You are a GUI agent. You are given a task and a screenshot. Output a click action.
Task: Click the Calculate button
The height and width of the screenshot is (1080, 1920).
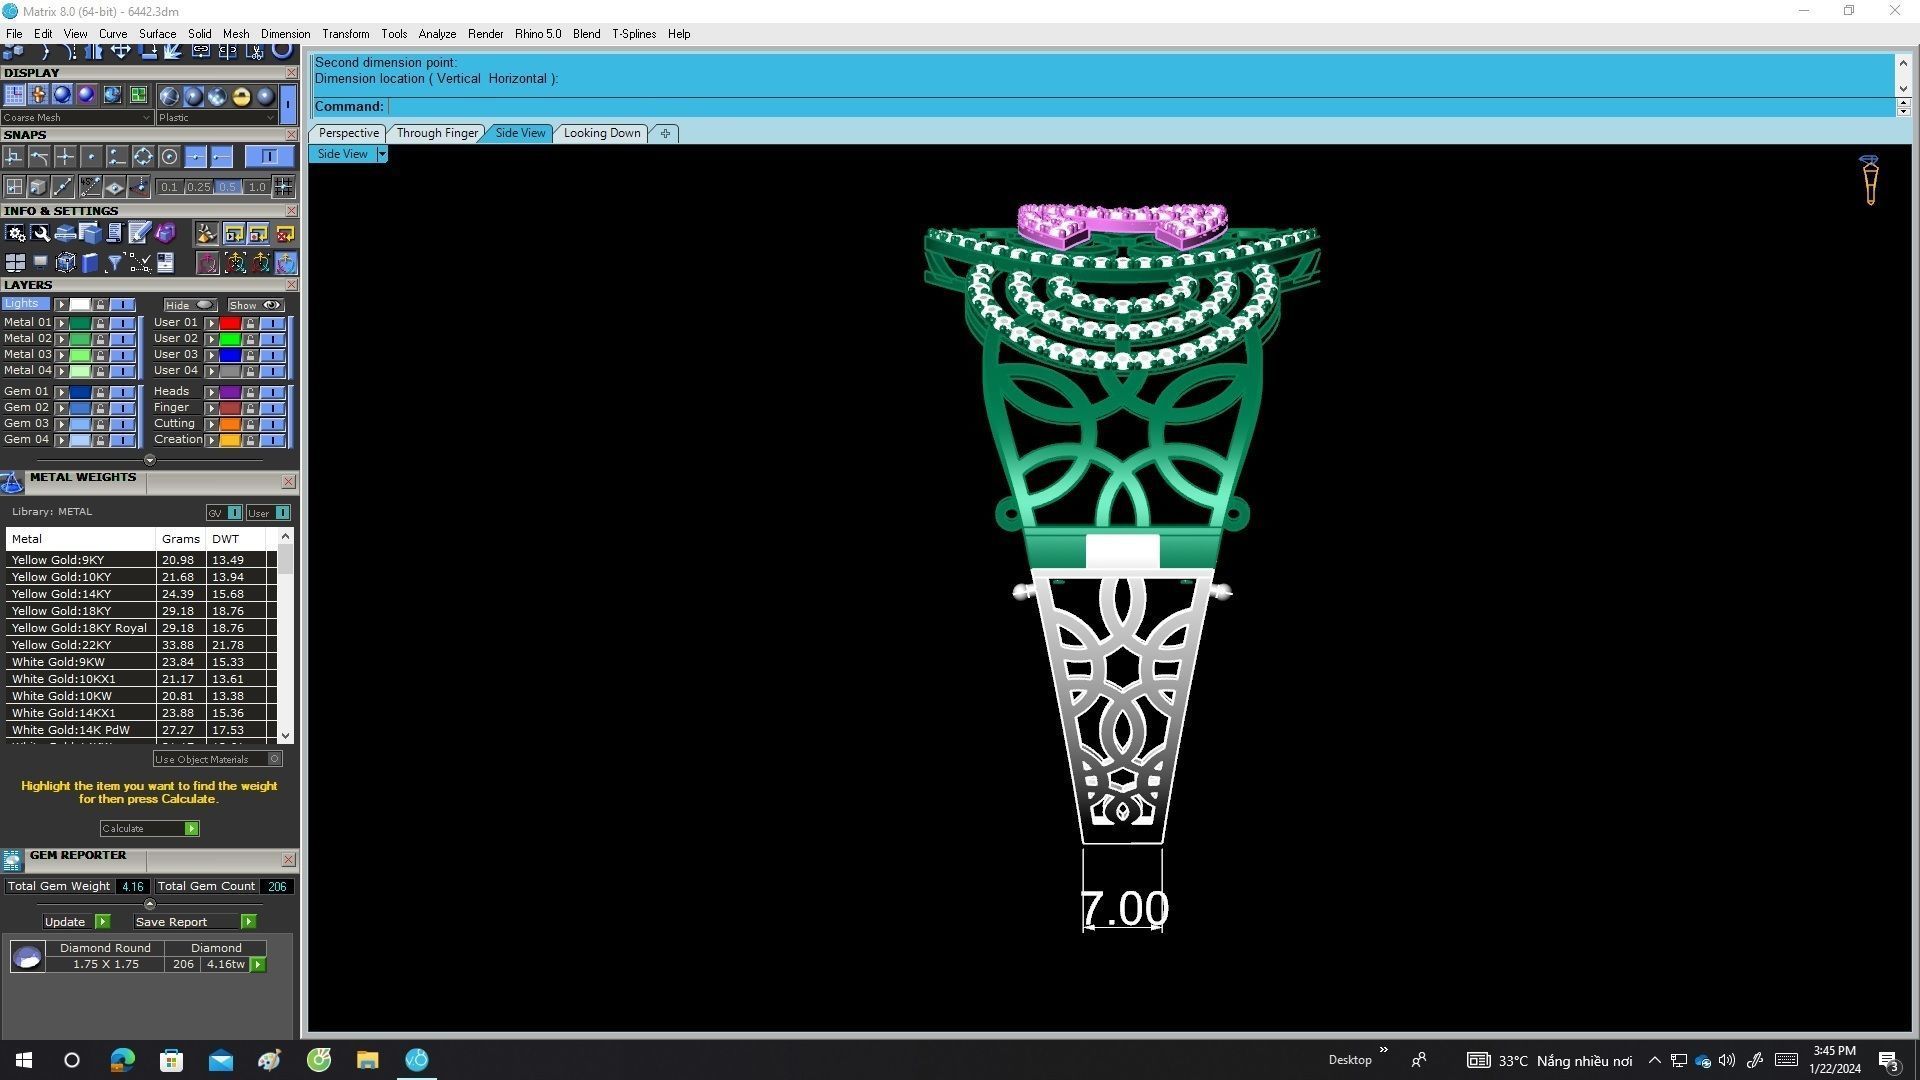point(149,829)
